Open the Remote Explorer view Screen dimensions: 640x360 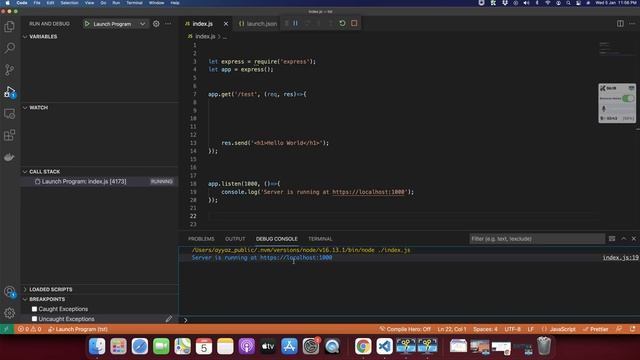click(x=9, y=113)
